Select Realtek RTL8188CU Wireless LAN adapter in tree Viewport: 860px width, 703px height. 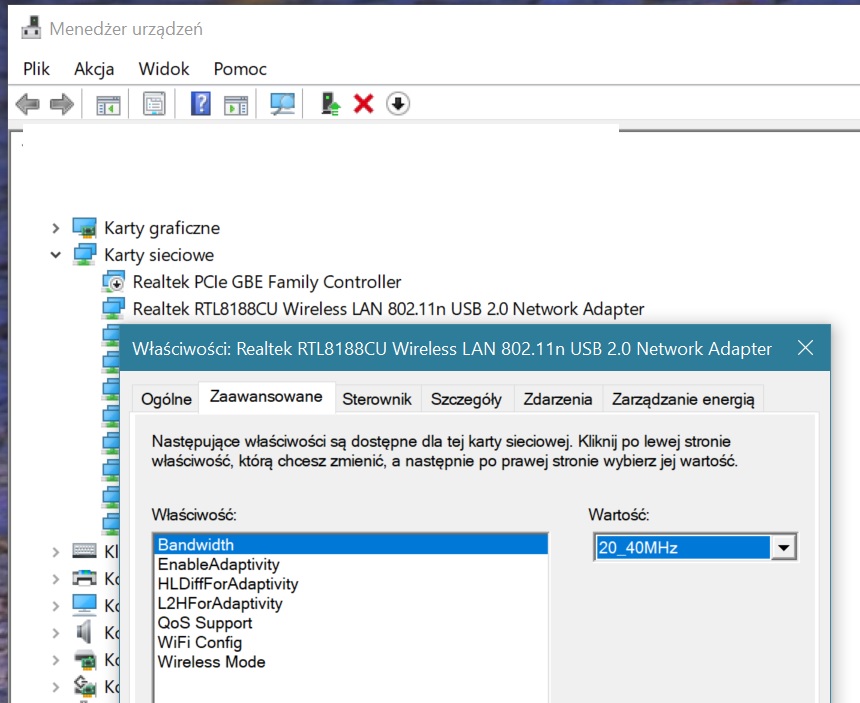pyautogui.click(x=388, y=308)
